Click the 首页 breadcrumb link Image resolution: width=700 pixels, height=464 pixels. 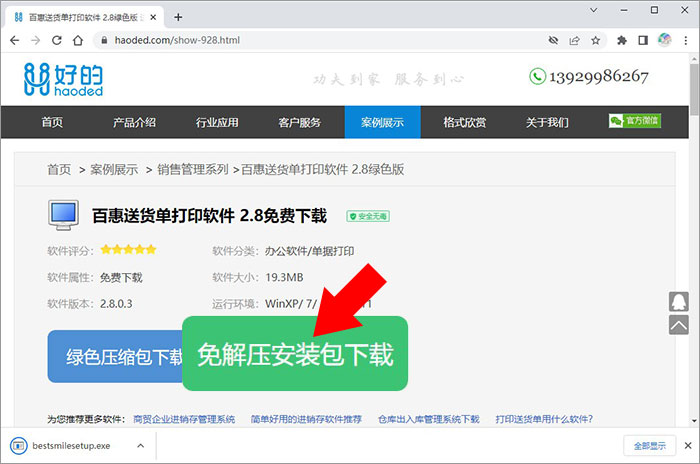pyautogui.click(x=59, y=170)
